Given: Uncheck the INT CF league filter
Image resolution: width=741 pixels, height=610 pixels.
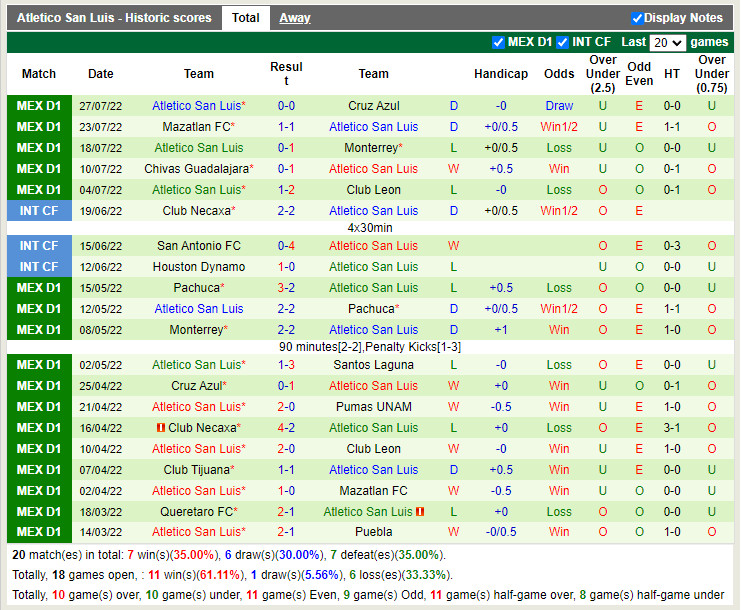Looking at the screenshot, I should point(562,42).
